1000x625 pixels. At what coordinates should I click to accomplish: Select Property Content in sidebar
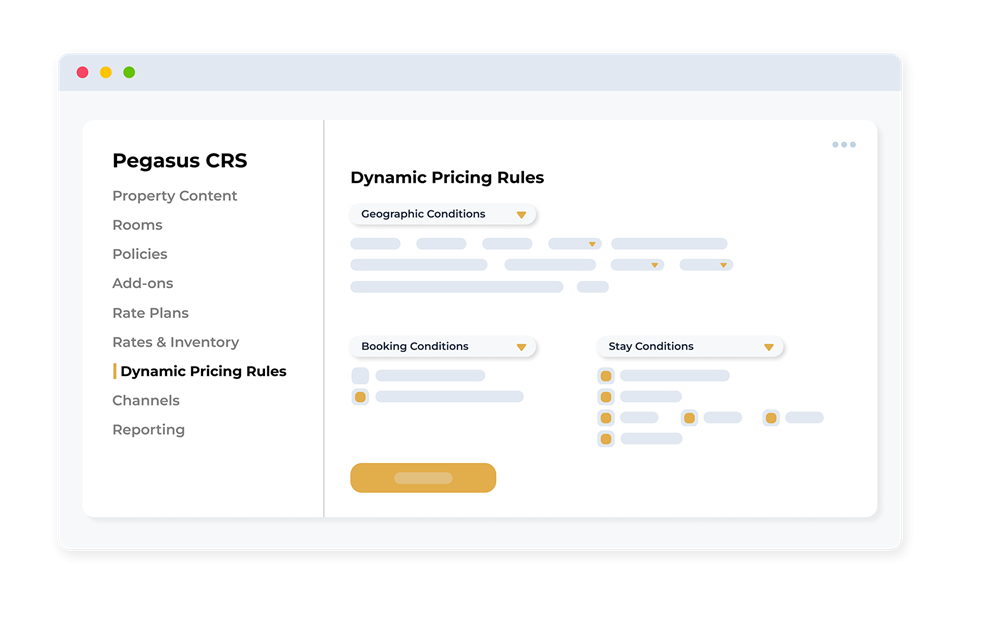(x=175, y=196)
